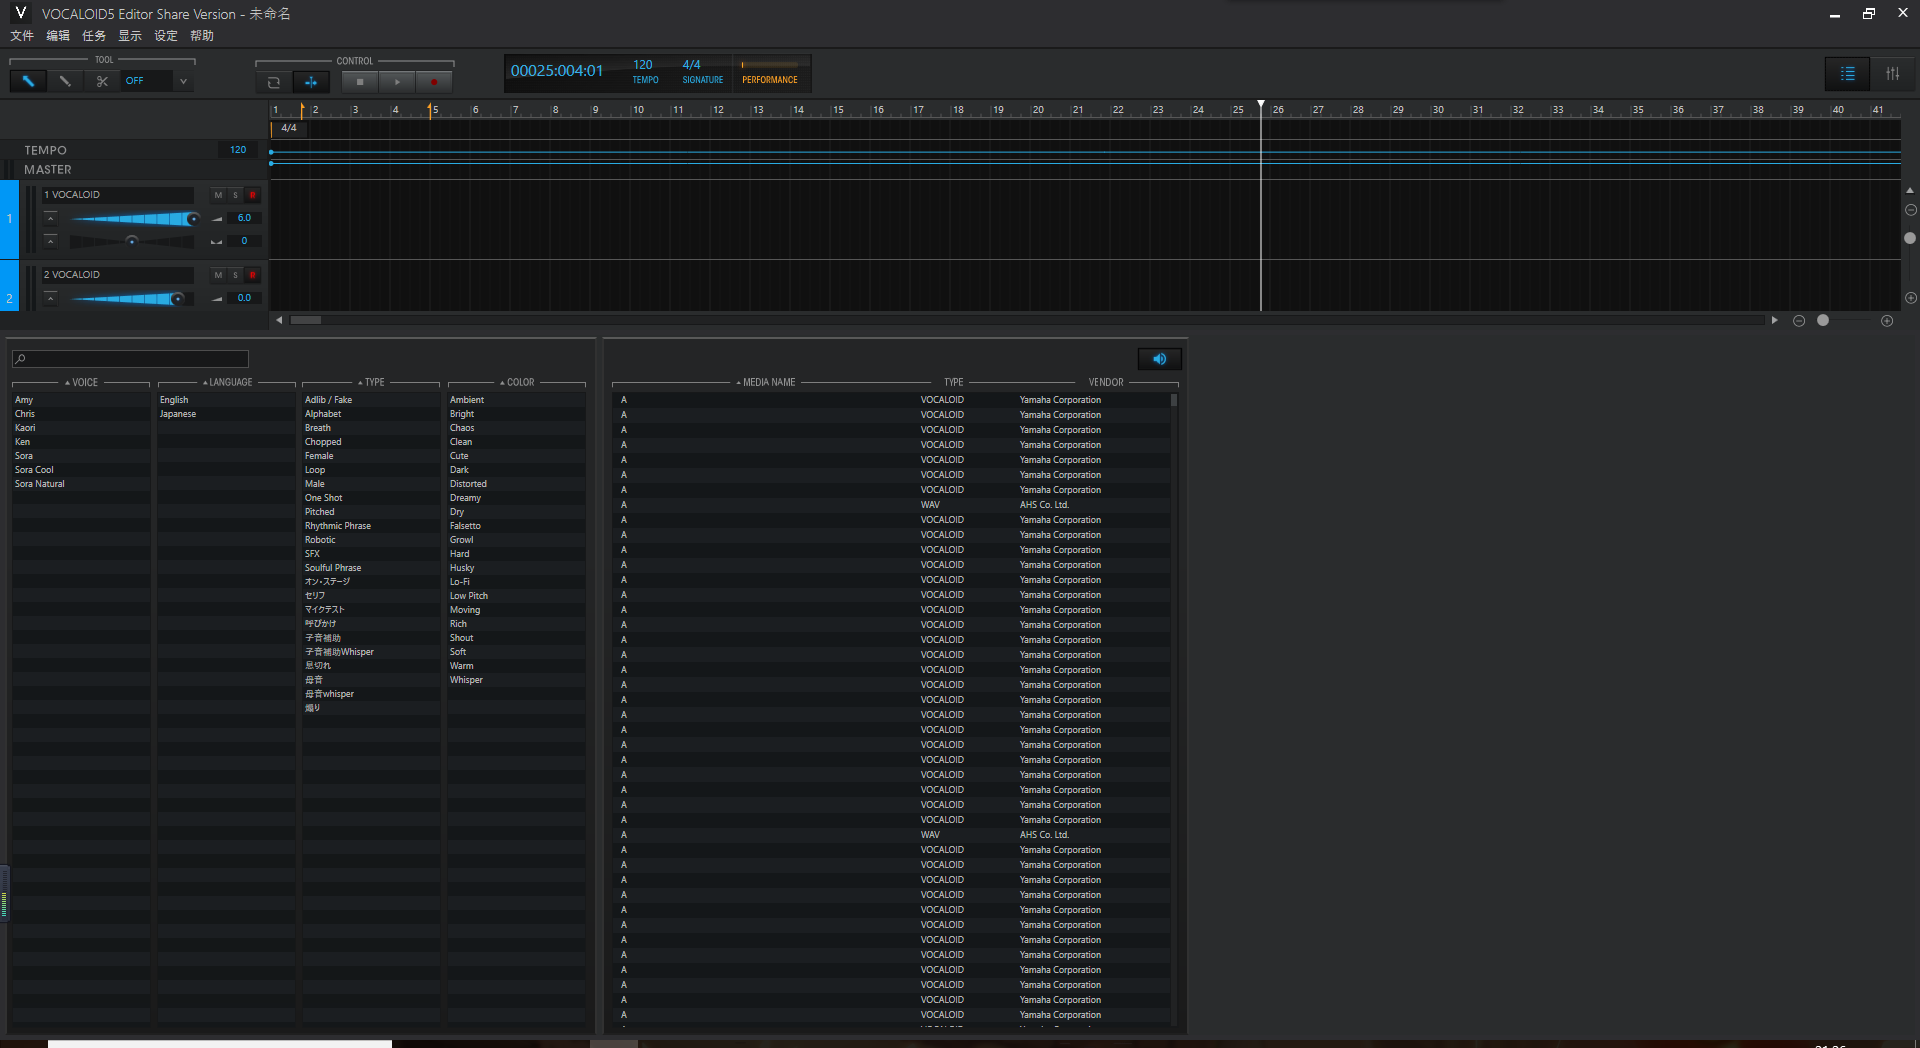Collapse track 1 volume expander arrow
This screenshot has width=1920, height=1048.
51,218
